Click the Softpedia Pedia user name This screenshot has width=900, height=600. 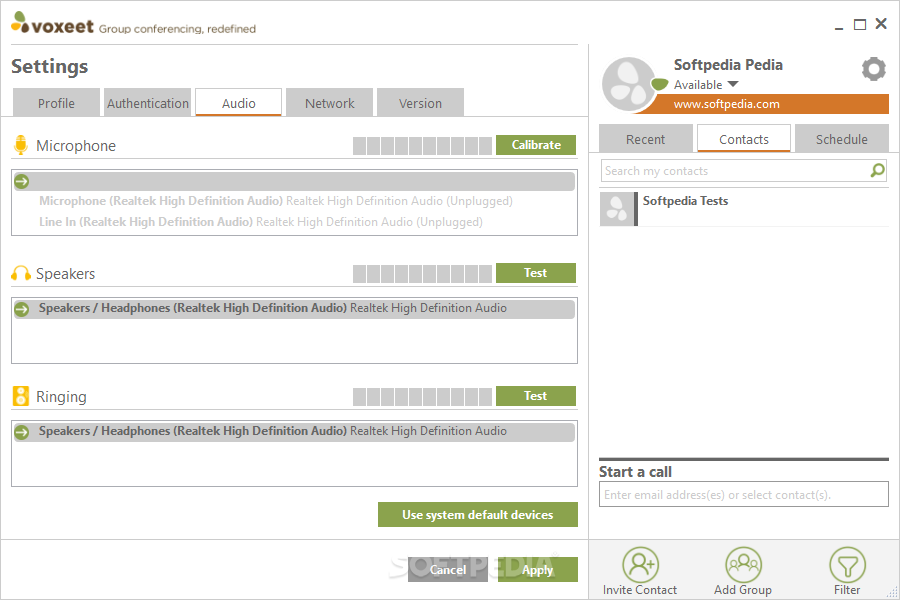(x=728, y=65)
